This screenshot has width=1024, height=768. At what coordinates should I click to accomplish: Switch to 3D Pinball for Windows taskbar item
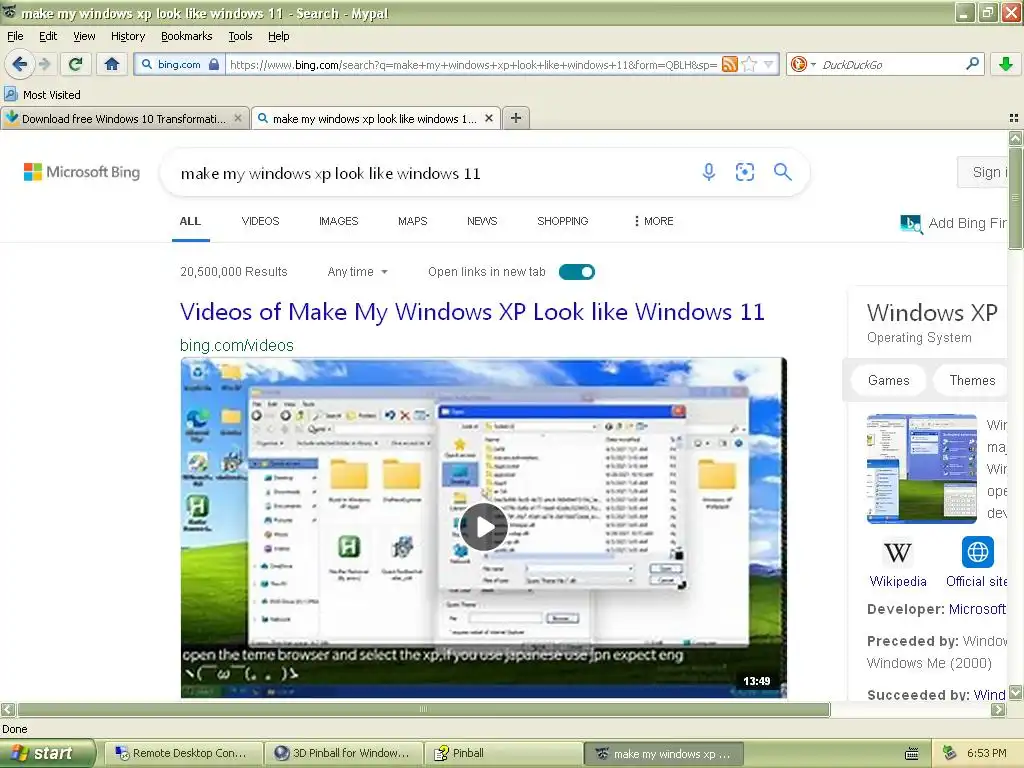coord(344,753)
